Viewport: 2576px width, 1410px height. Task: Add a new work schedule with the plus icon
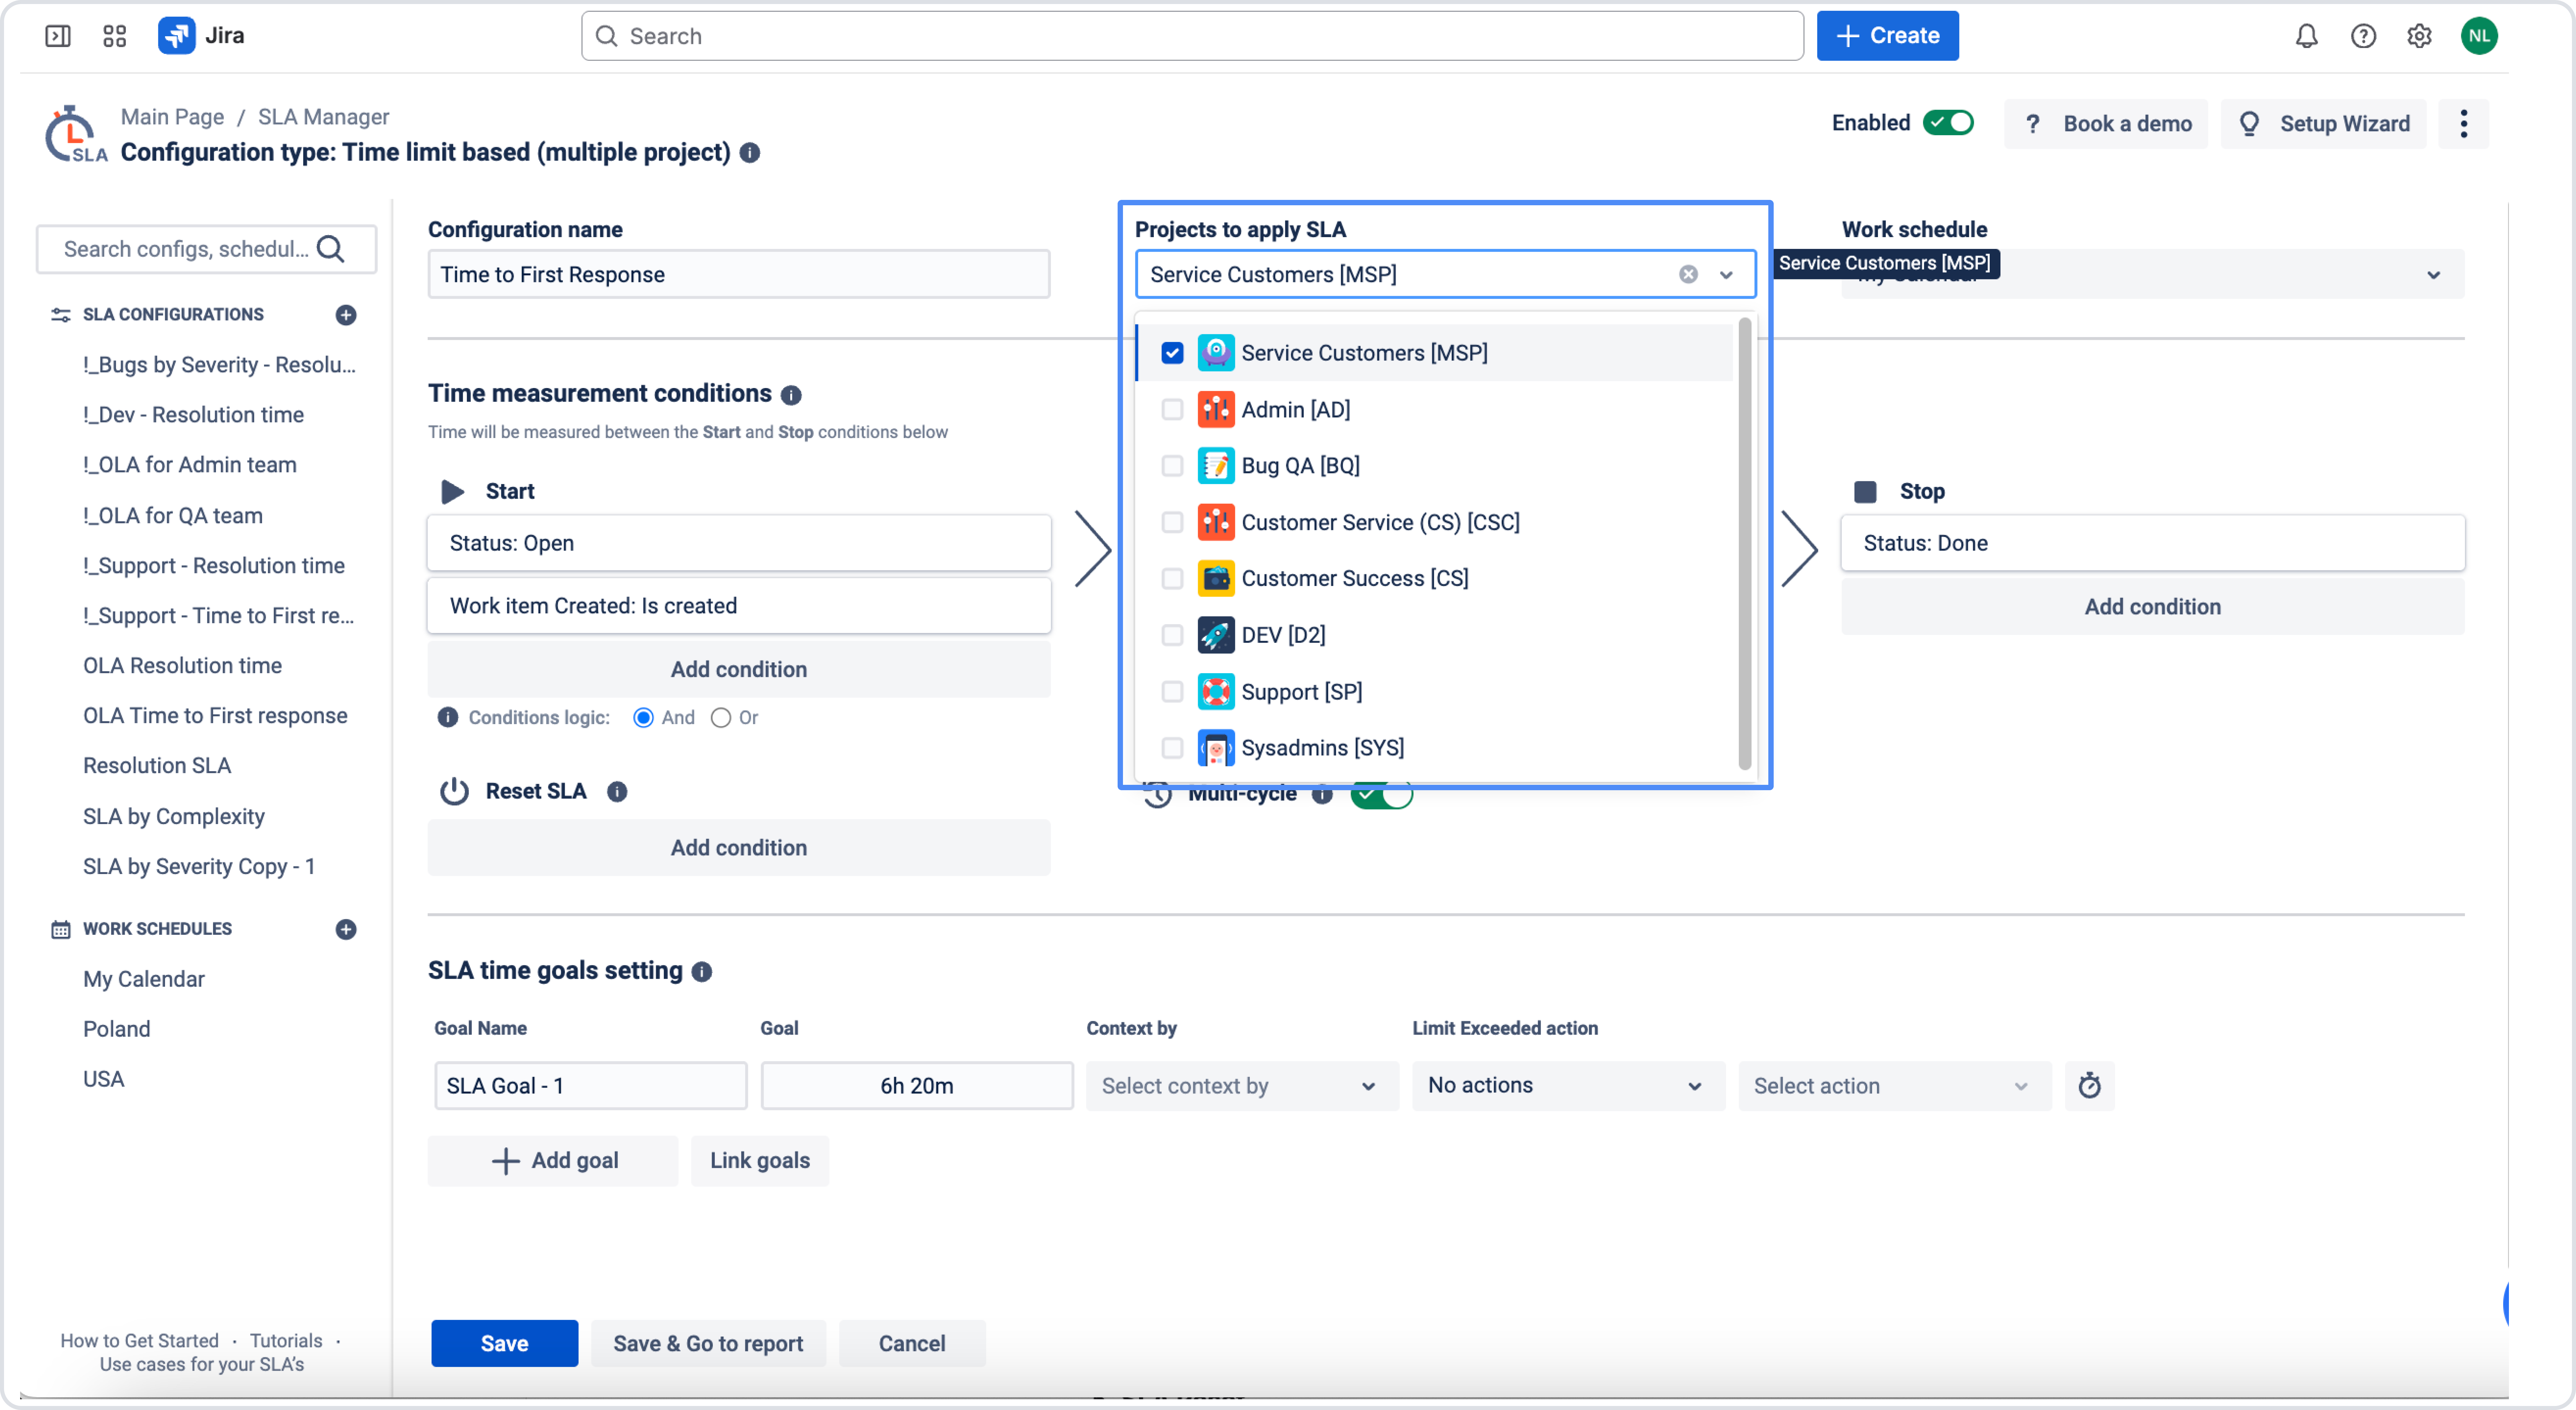pos(346,929)
